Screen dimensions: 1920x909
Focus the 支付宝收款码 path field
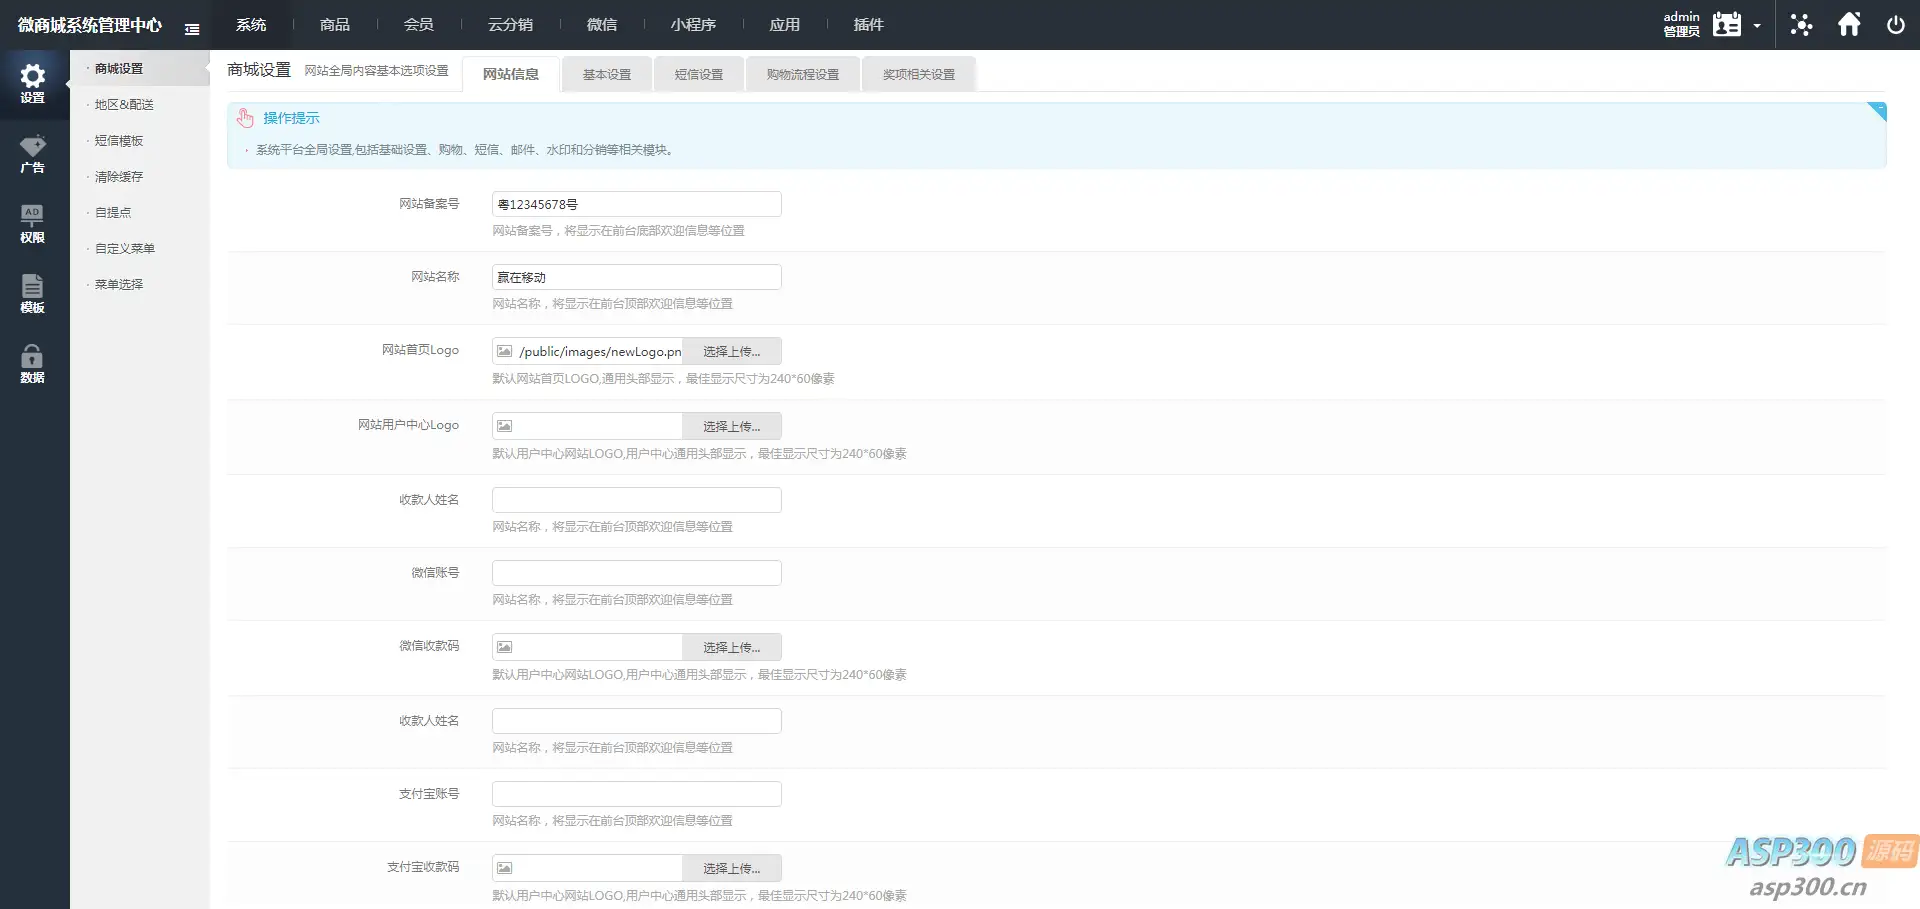coord(600,868)
